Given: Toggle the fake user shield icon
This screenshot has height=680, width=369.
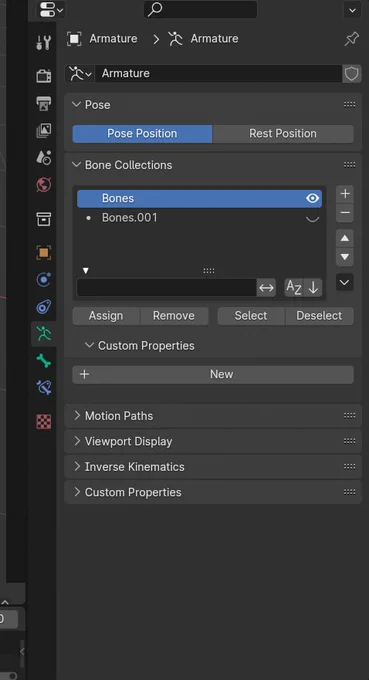Looking at the screenshot, I should 352,74.
